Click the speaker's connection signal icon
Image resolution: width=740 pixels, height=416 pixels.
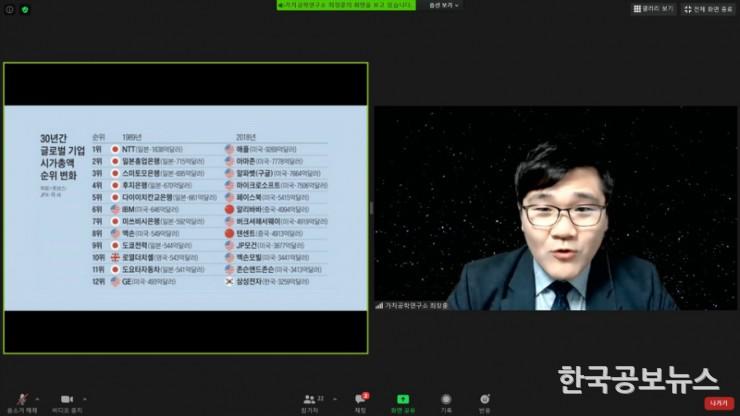(x=379, y=306)
